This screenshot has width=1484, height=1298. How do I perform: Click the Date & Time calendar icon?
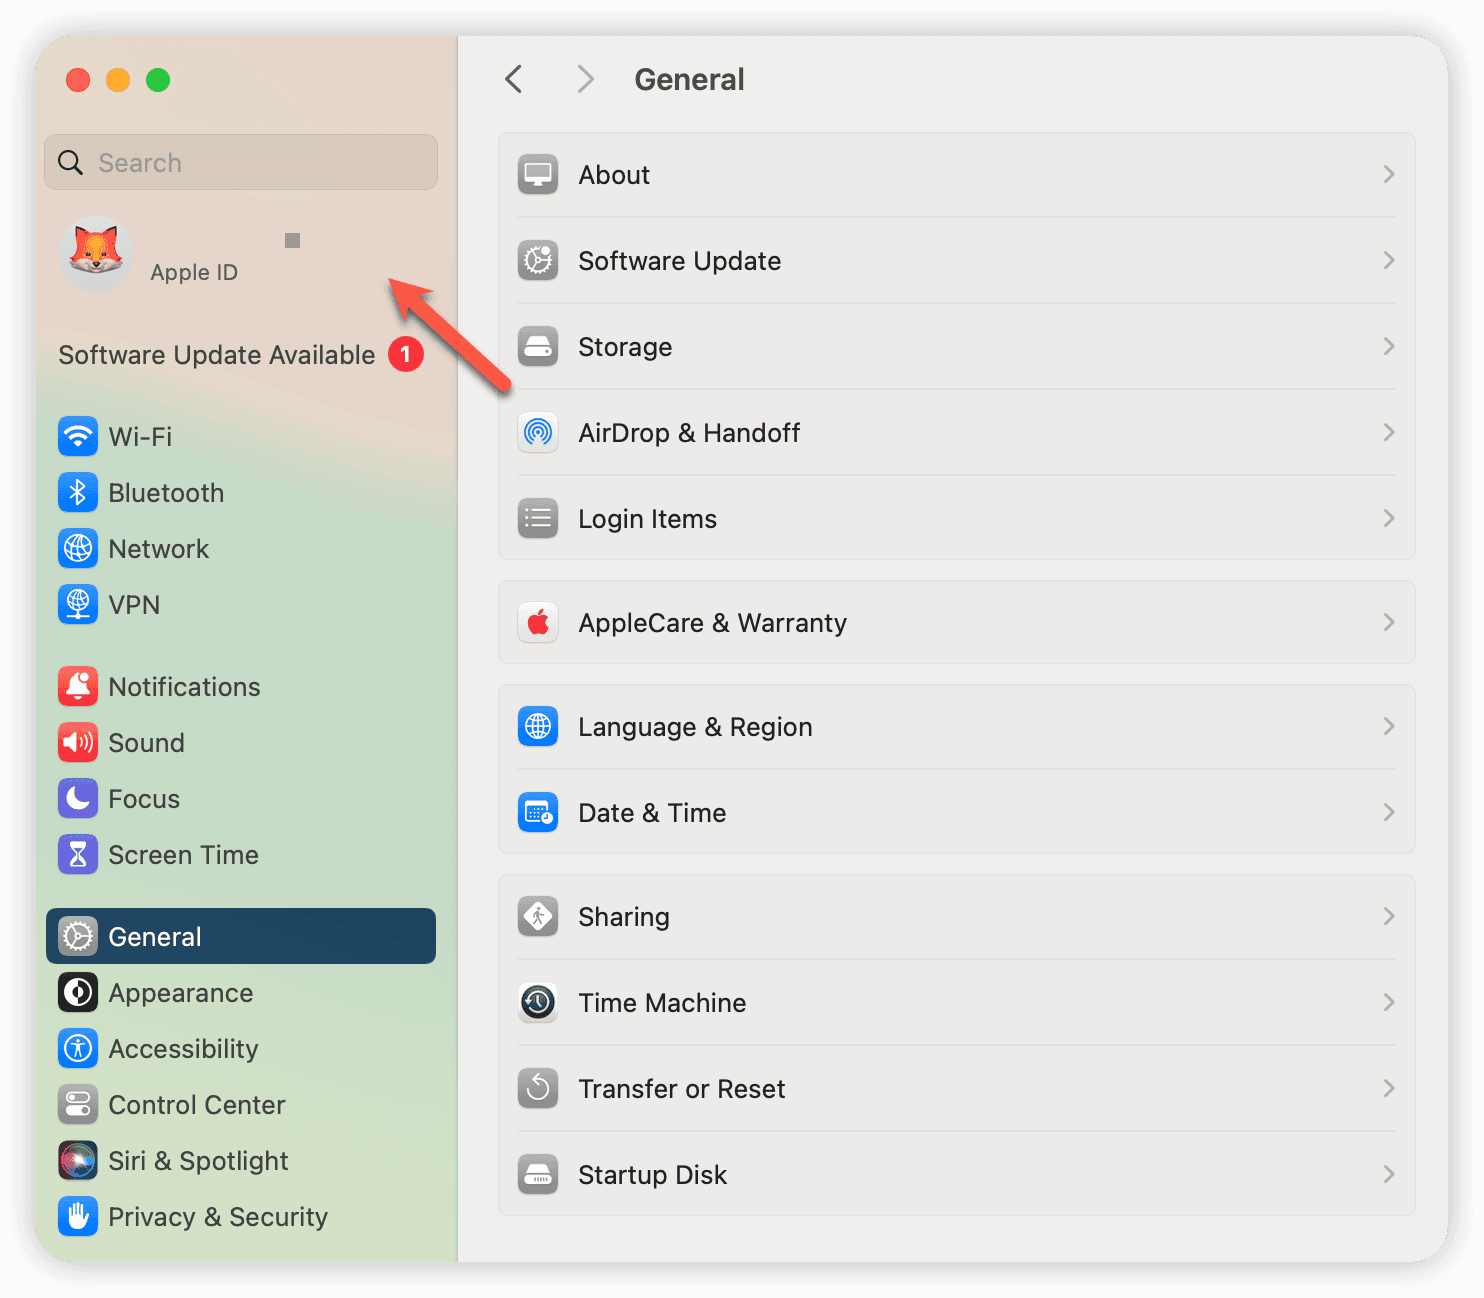tap(538, 812)
